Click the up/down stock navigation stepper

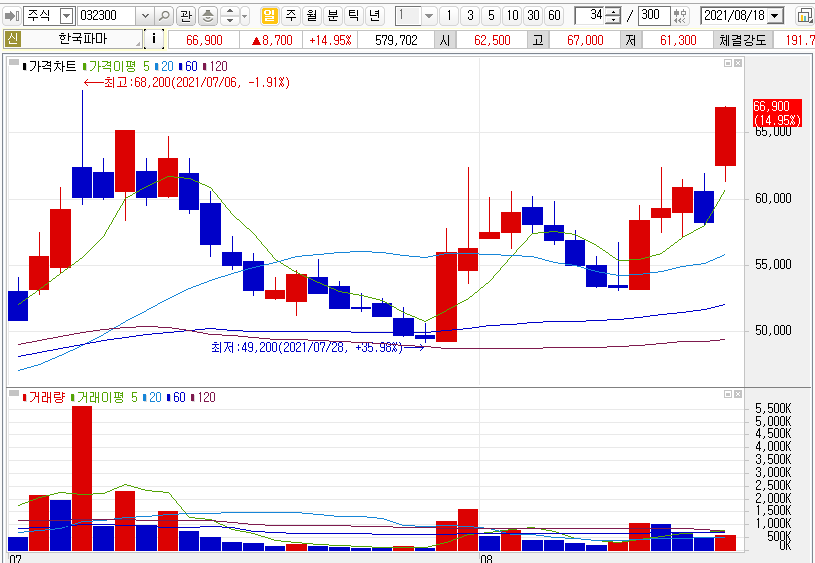[x=230, y=16]
